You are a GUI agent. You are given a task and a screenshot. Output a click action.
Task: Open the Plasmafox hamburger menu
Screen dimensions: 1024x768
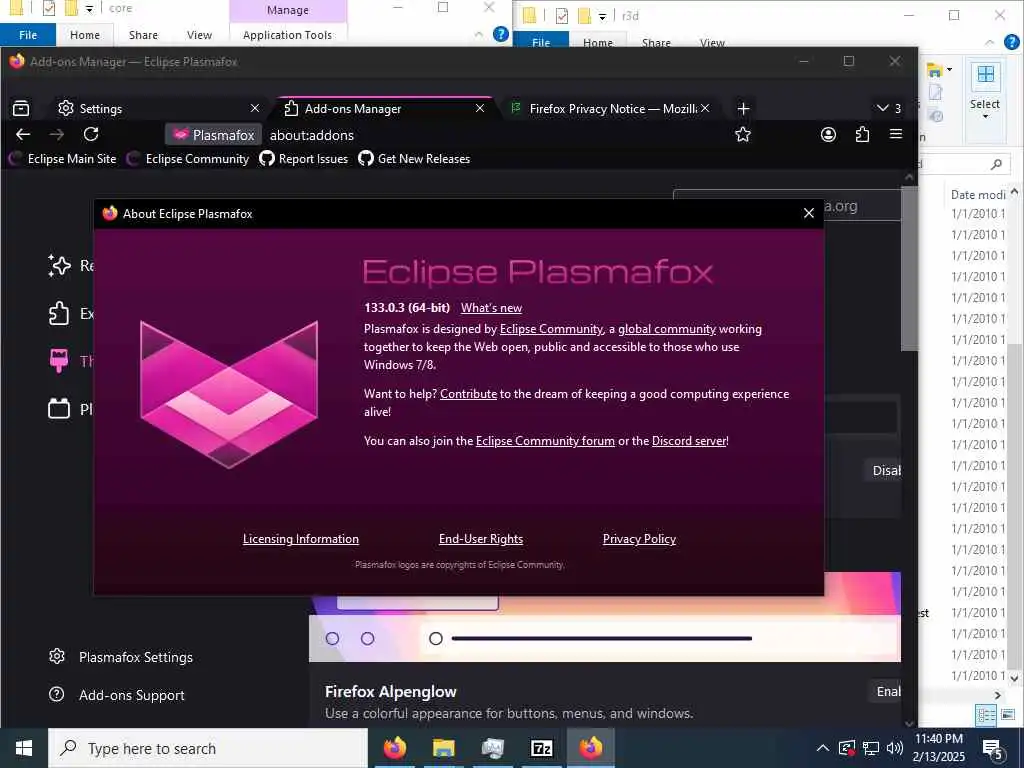point(896,134)
